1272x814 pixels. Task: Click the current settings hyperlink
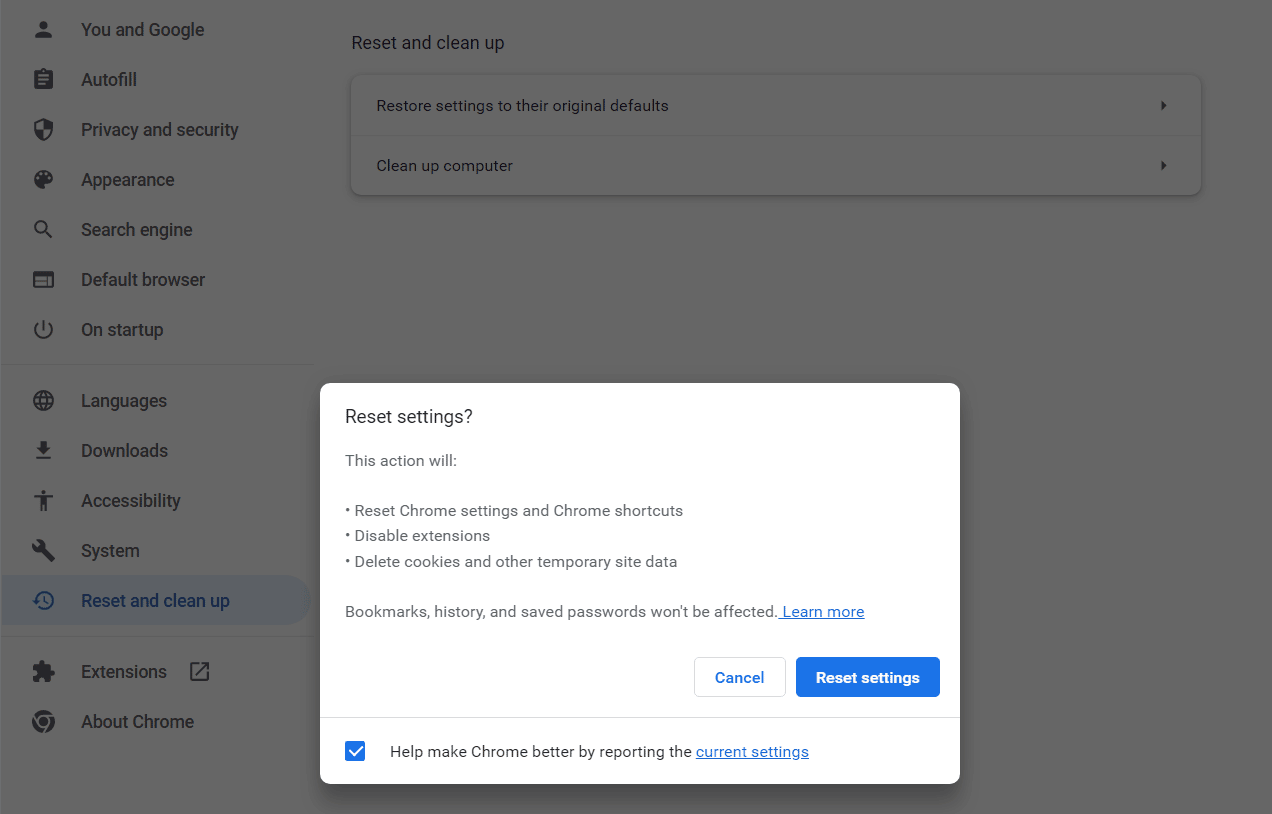[752, 751]
